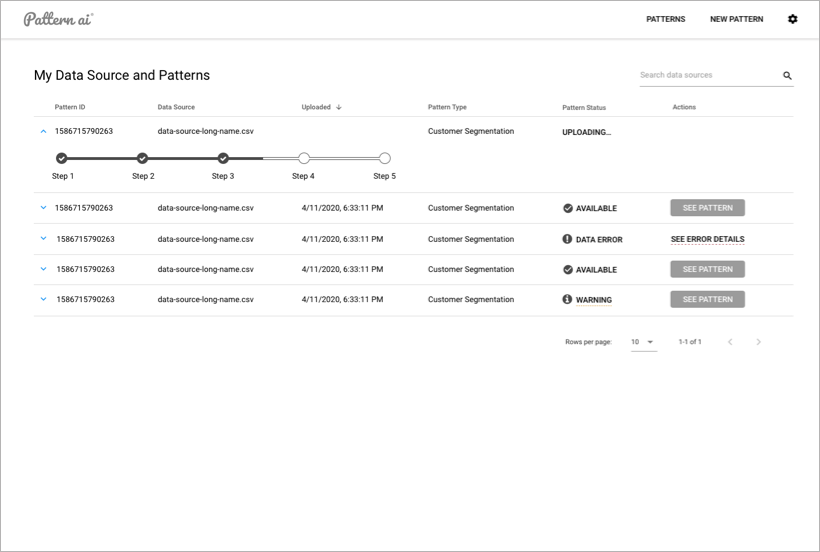Go to next page using right chevron
The height and width of the screenshot is (552, 820).
click(x=758, y=342)
